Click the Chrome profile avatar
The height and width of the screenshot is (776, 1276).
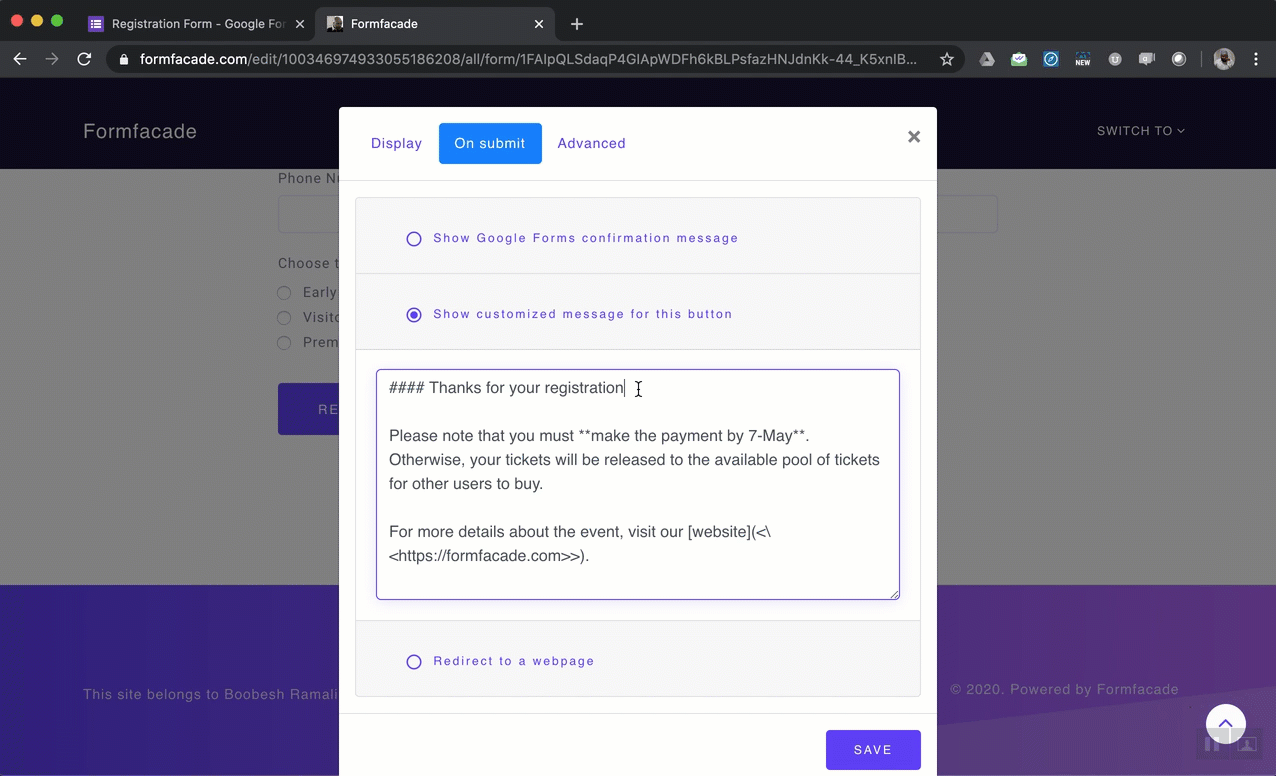click(x=1223, y=59)
